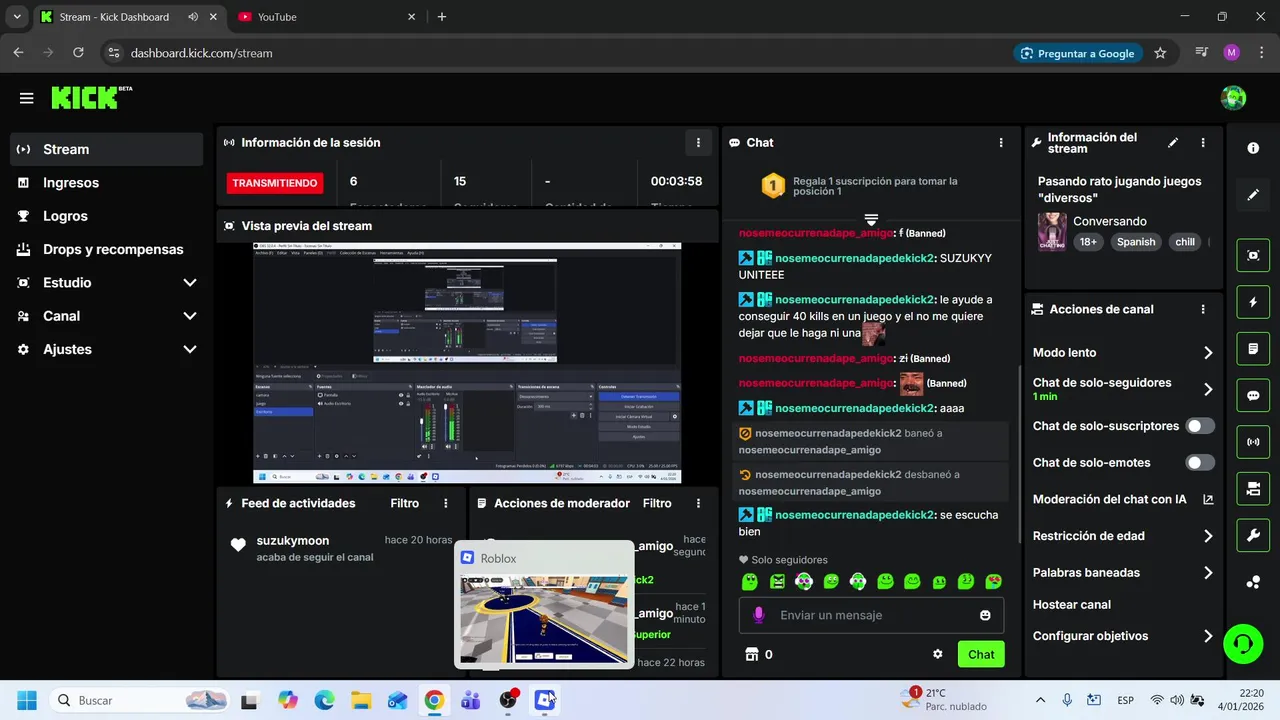Click Preguntar a Google button
Viewport: 1280px width, 720px height.
pos(1077,53)
